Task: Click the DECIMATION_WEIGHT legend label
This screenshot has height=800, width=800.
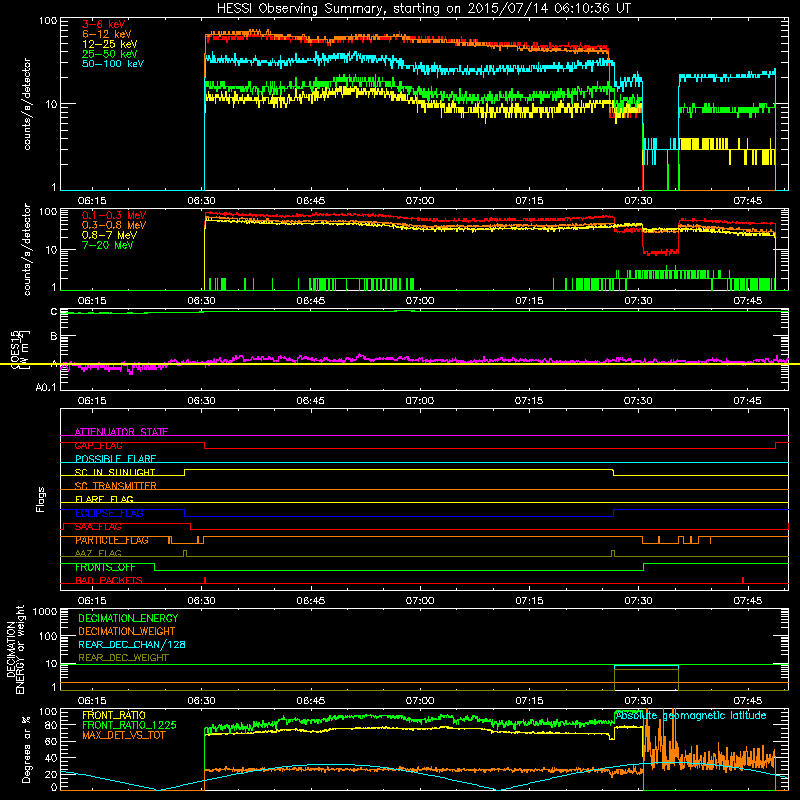Action: [x=127, y=632]
